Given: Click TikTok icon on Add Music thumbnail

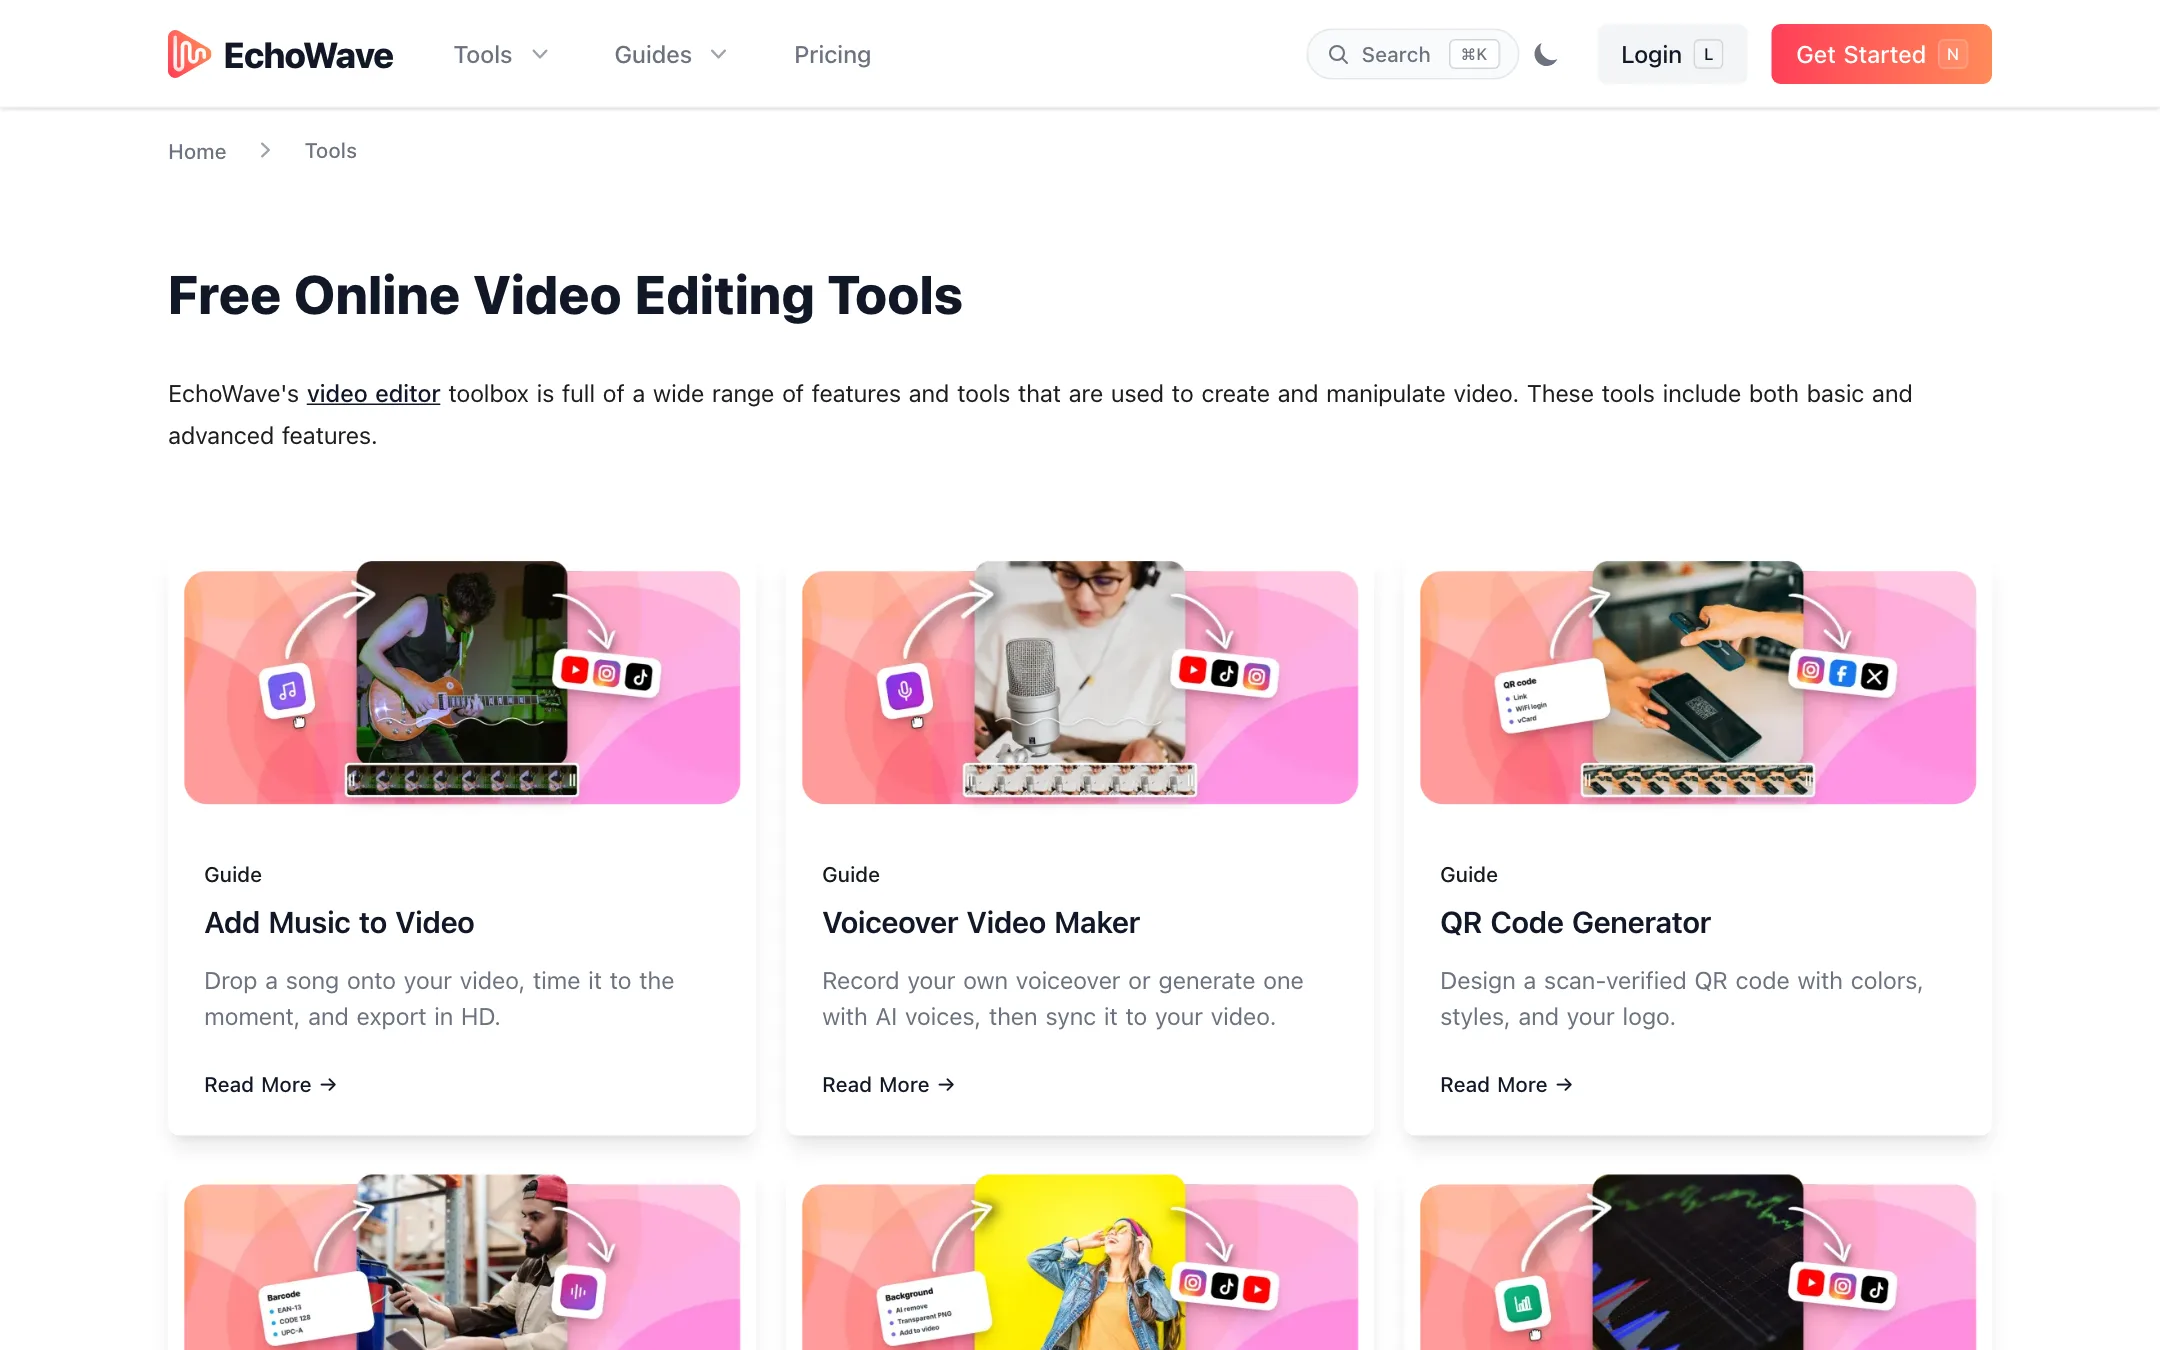Looking at the screenshot, I should click(639, 678).
